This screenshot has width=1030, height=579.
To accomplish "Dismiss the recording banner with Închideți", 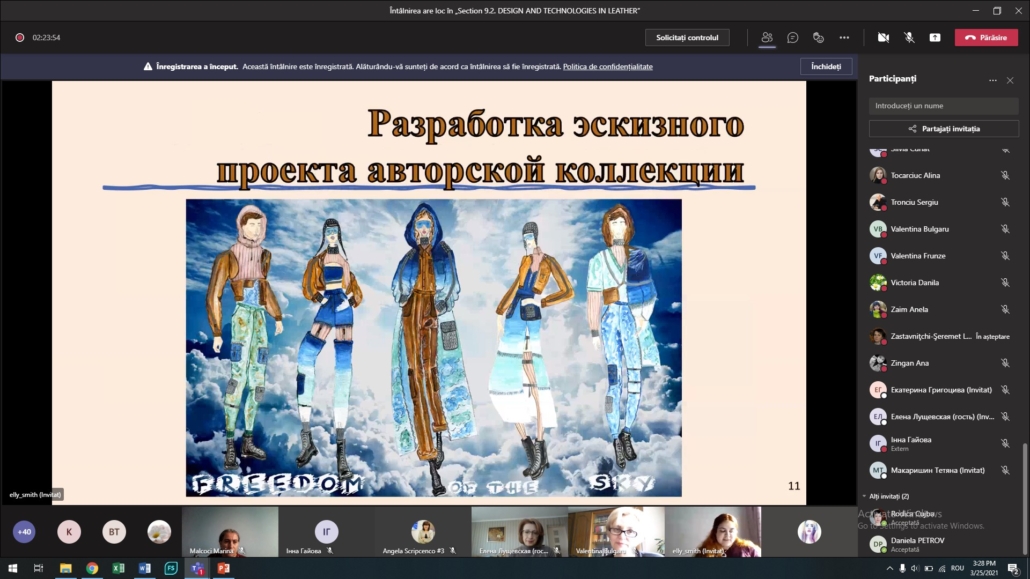I will pyautogui.click(x=826, y=66).
